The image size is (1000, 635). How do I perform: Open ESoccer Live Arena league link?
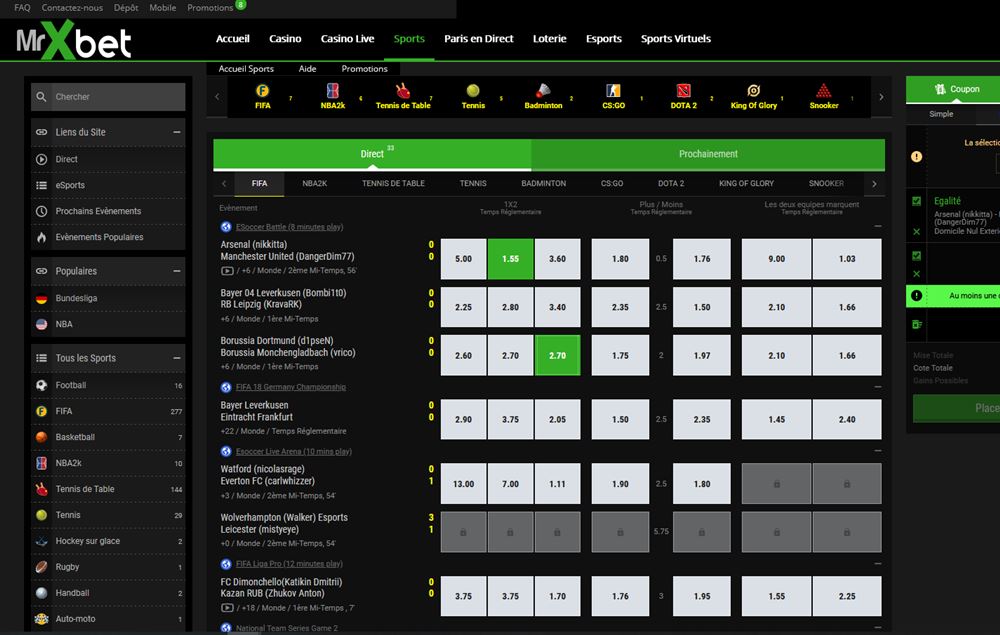click(x=293, y=451)
